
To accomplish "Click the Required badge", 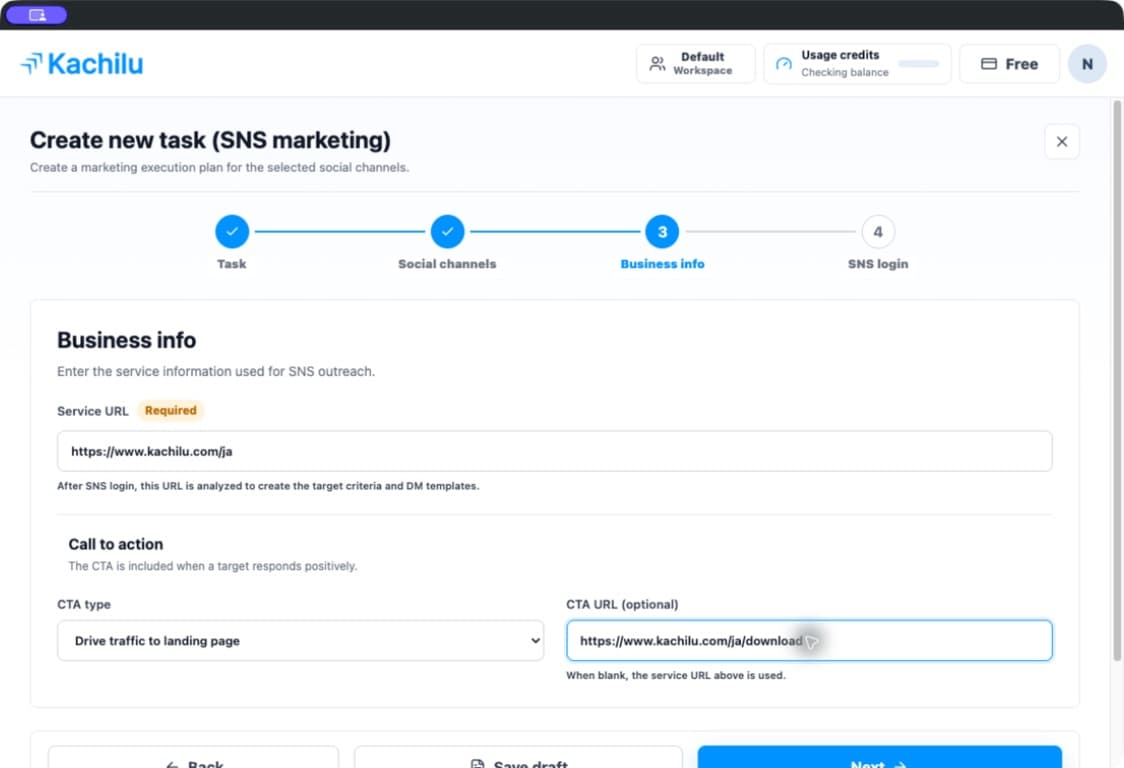I will tap(171, 410).
